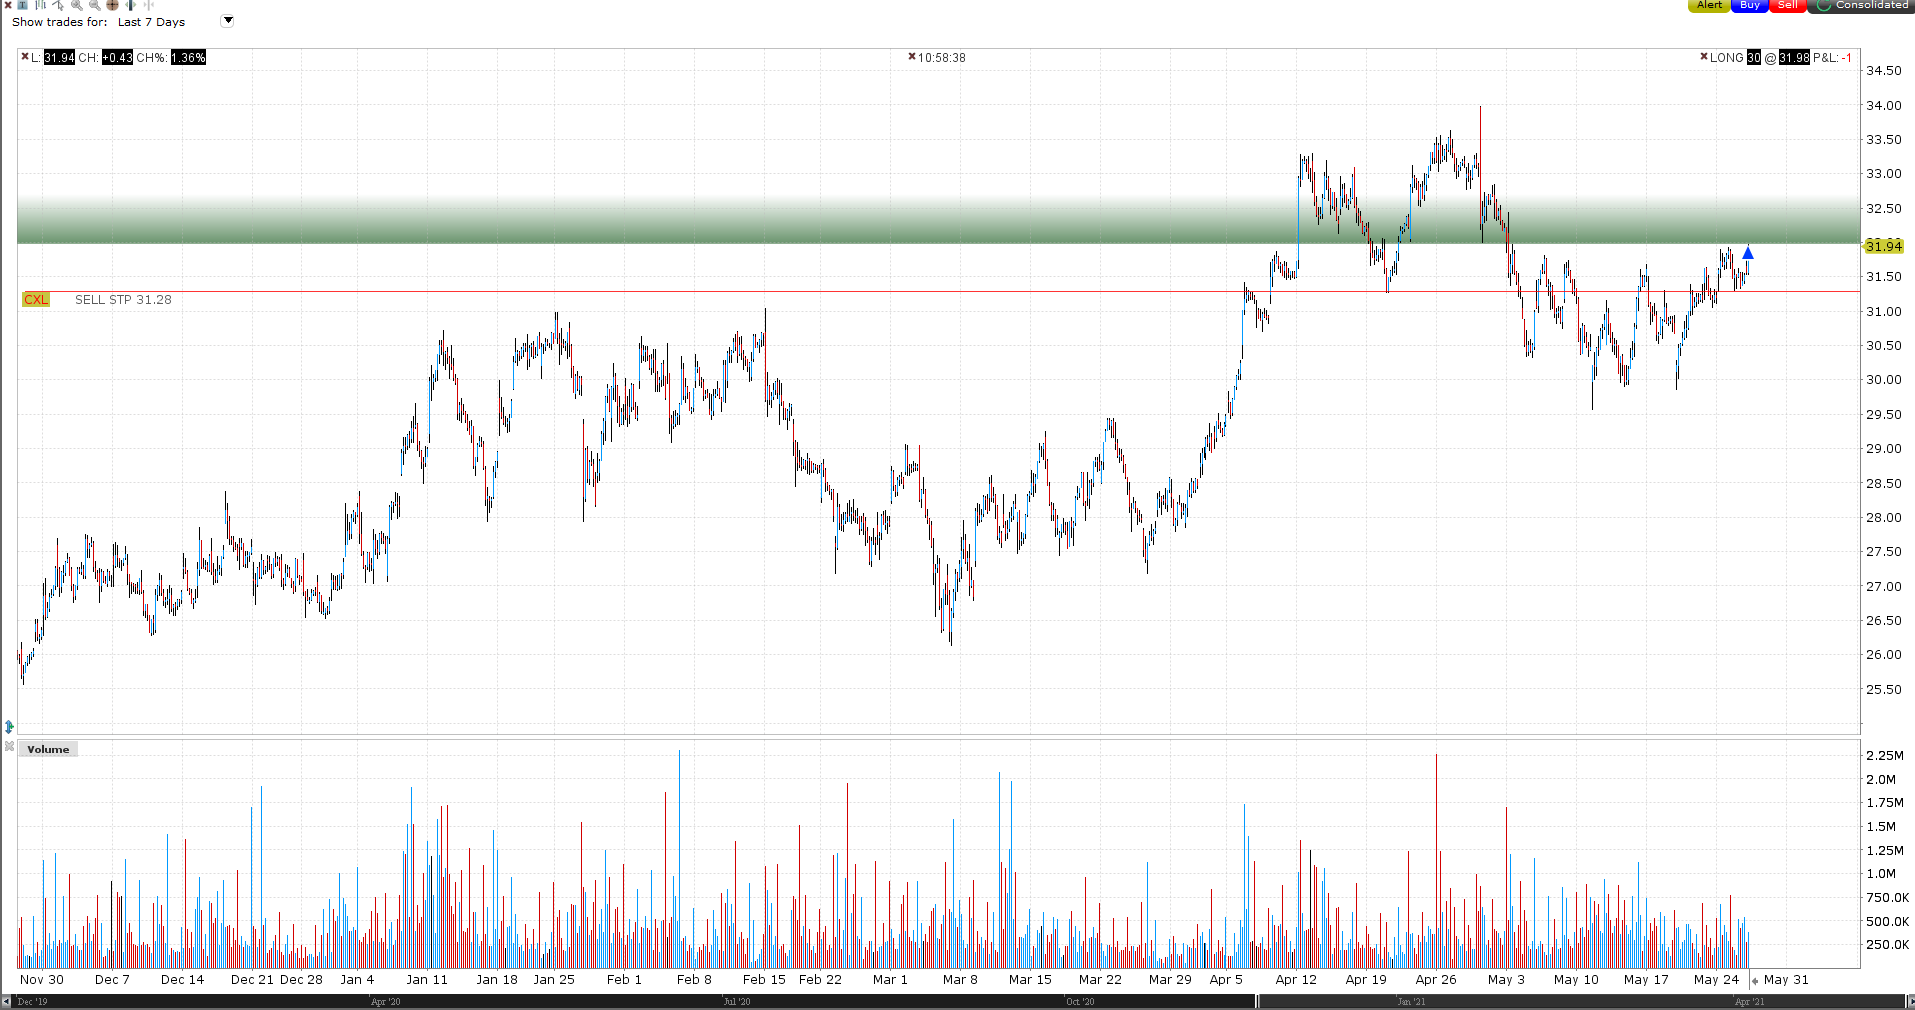The height and width of the screenshot is (1010, 1915).
Task: Click the zoom in magnifier icon
Action: [x=76, y=5]
